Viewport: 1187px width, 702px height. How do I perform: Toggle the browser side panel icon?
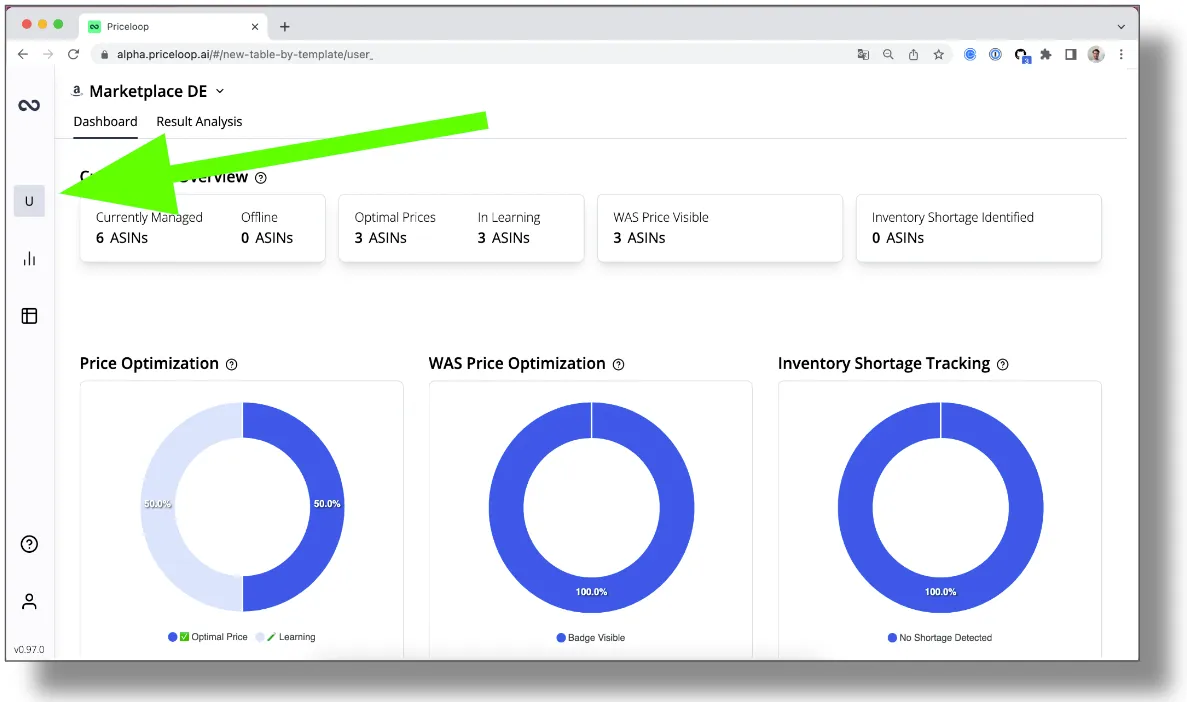point(1070,55)
